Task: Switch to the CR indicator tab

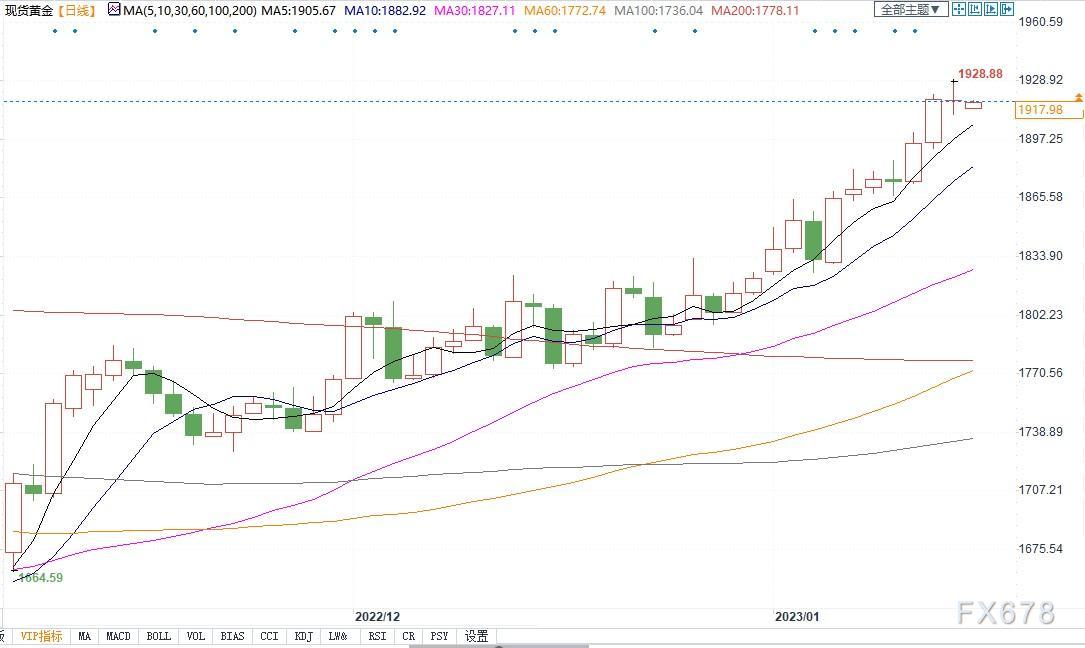Action: click(x=408, y=636)
